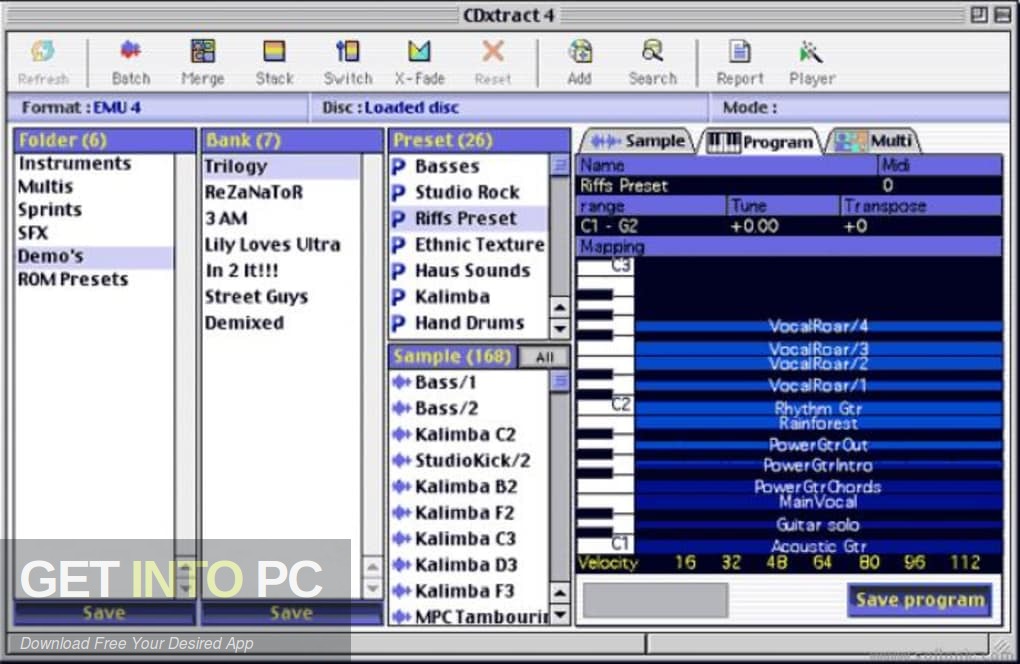
Task: Select the ROM Presets folder
Action: 94,280
